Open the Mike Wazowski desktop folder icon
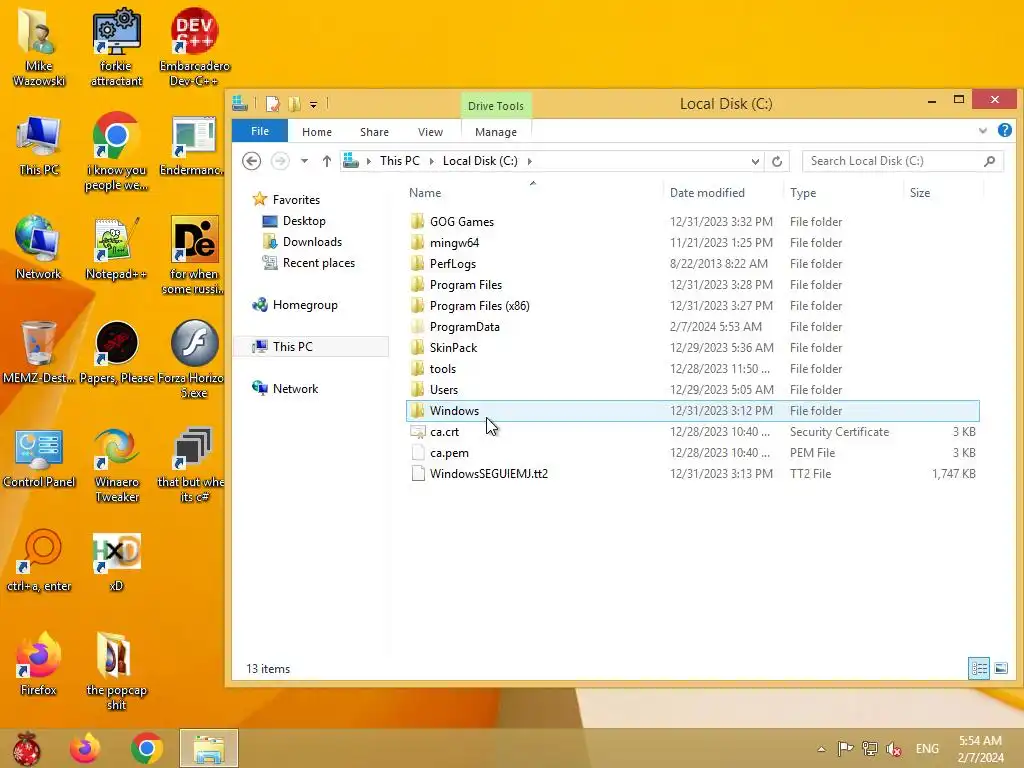Screen dimensions: 1024x768 [x=39, y=47]
